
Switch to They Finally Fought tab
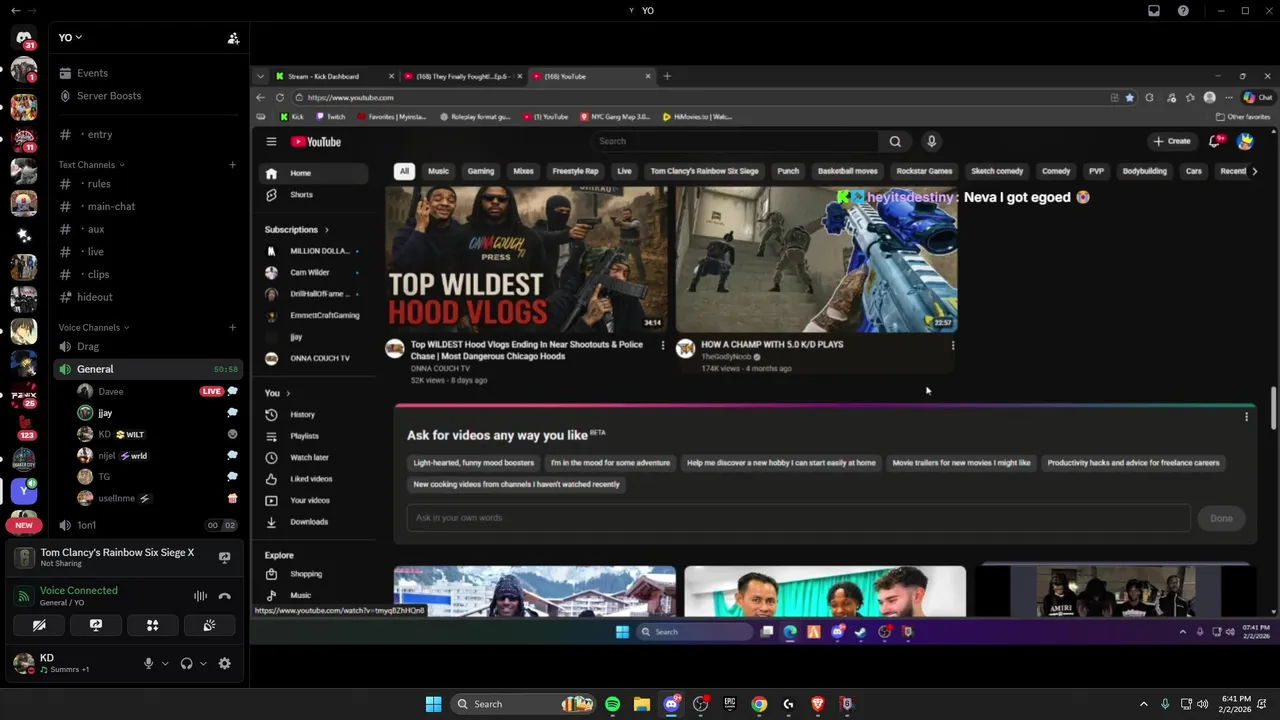point(463,76)
